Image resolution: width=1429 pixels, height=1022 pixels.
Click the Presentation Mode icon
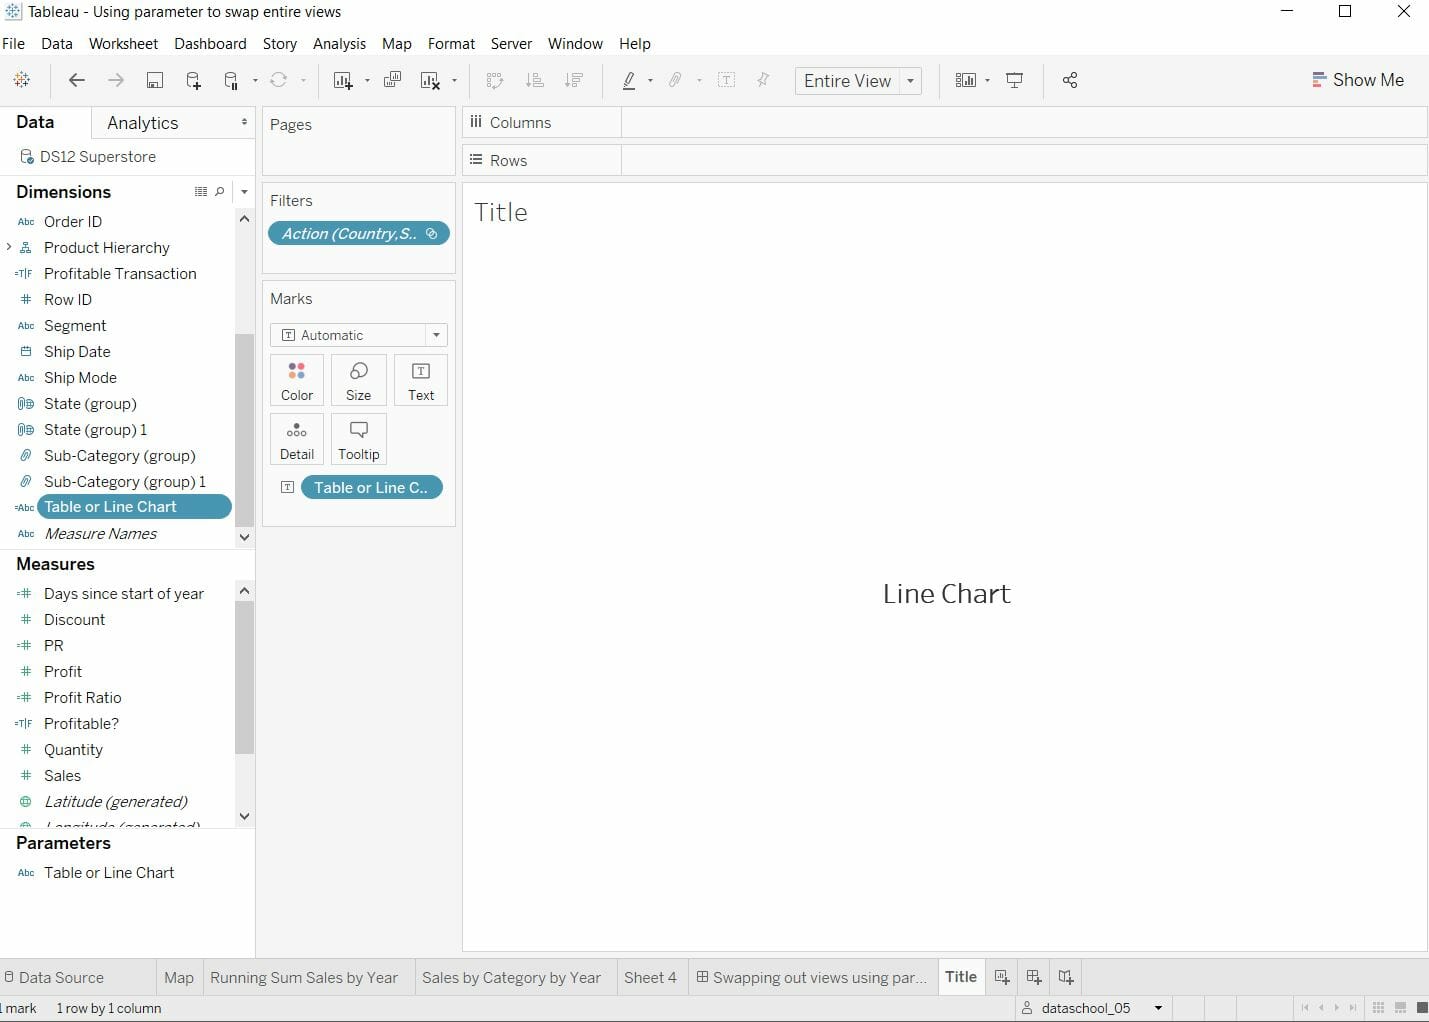pos(1015,80)
